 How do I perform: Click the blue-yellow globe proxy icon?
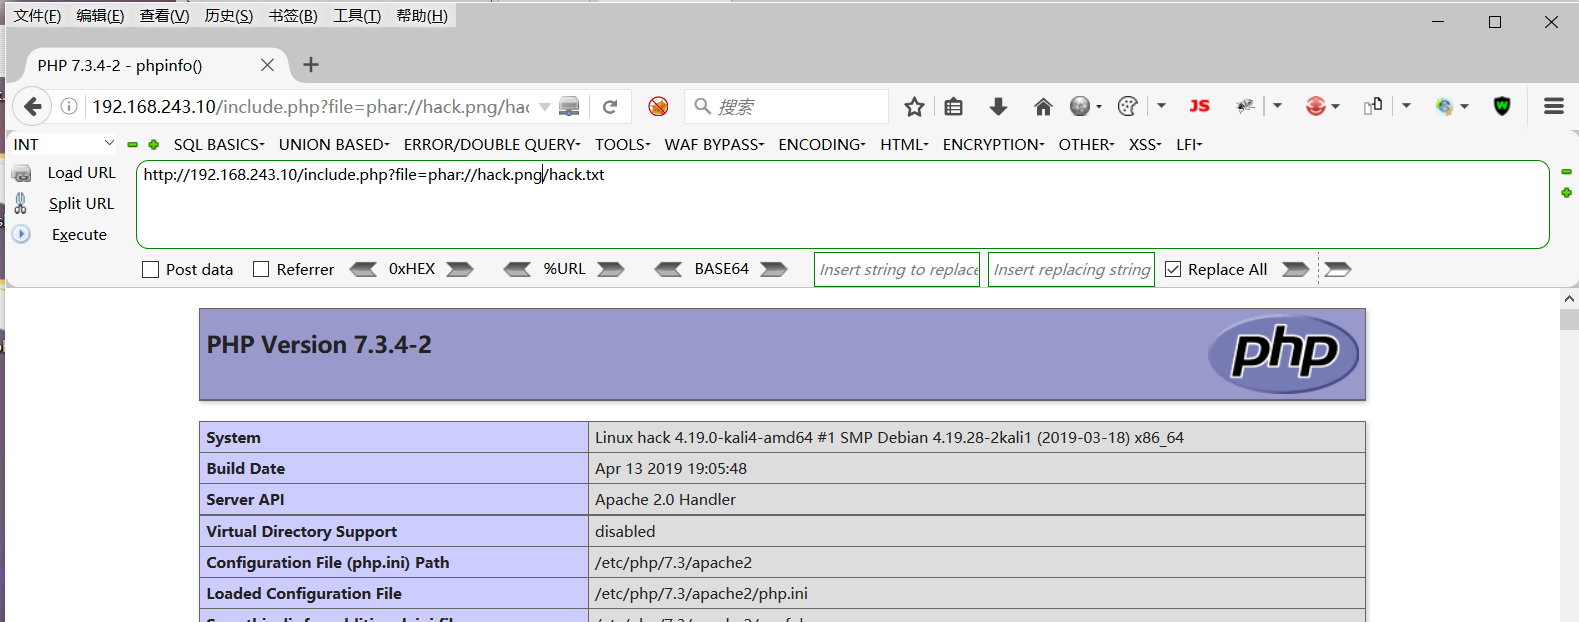point(1444,106)
